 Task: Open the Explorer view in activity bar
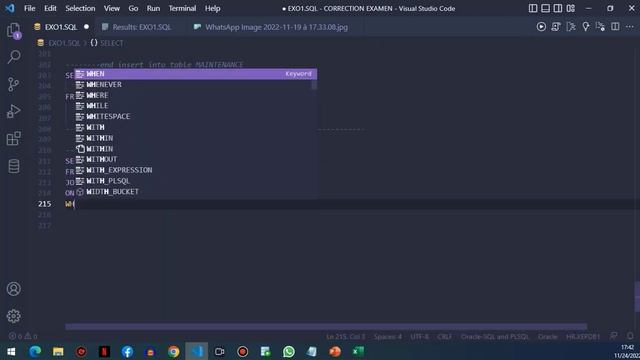pos(13,31)
